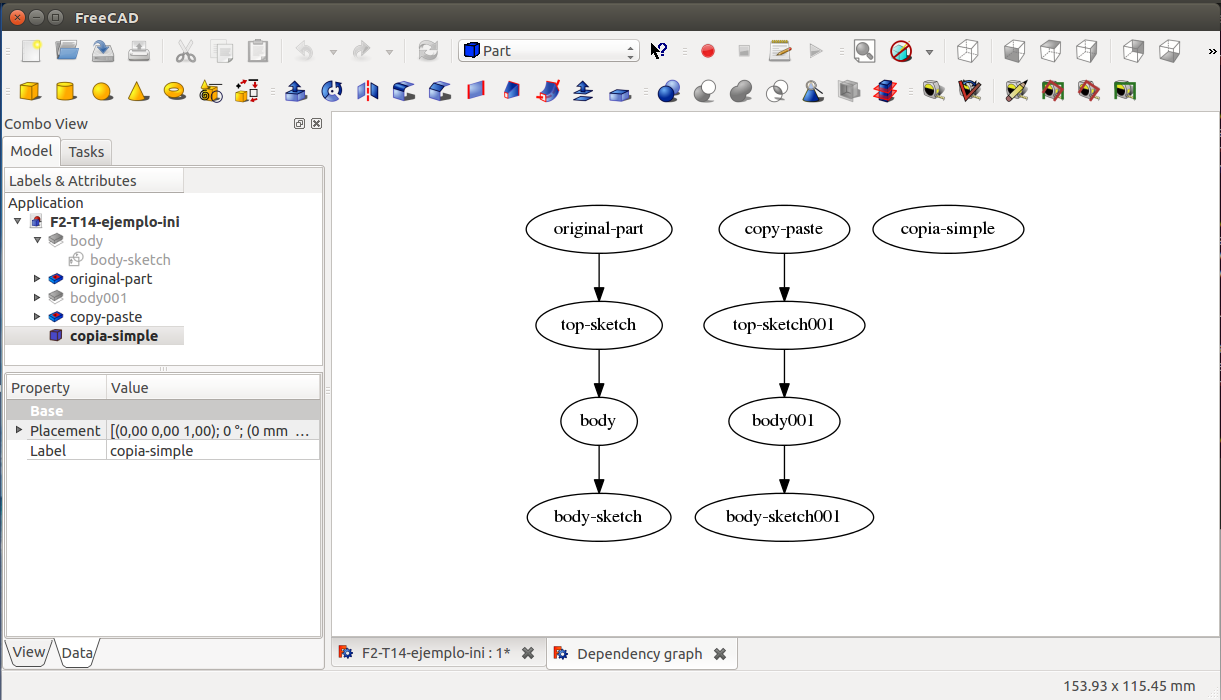This screenshot has height=700, width=1221.
Task: Select the Revolve tool
Action: (332, 92)
